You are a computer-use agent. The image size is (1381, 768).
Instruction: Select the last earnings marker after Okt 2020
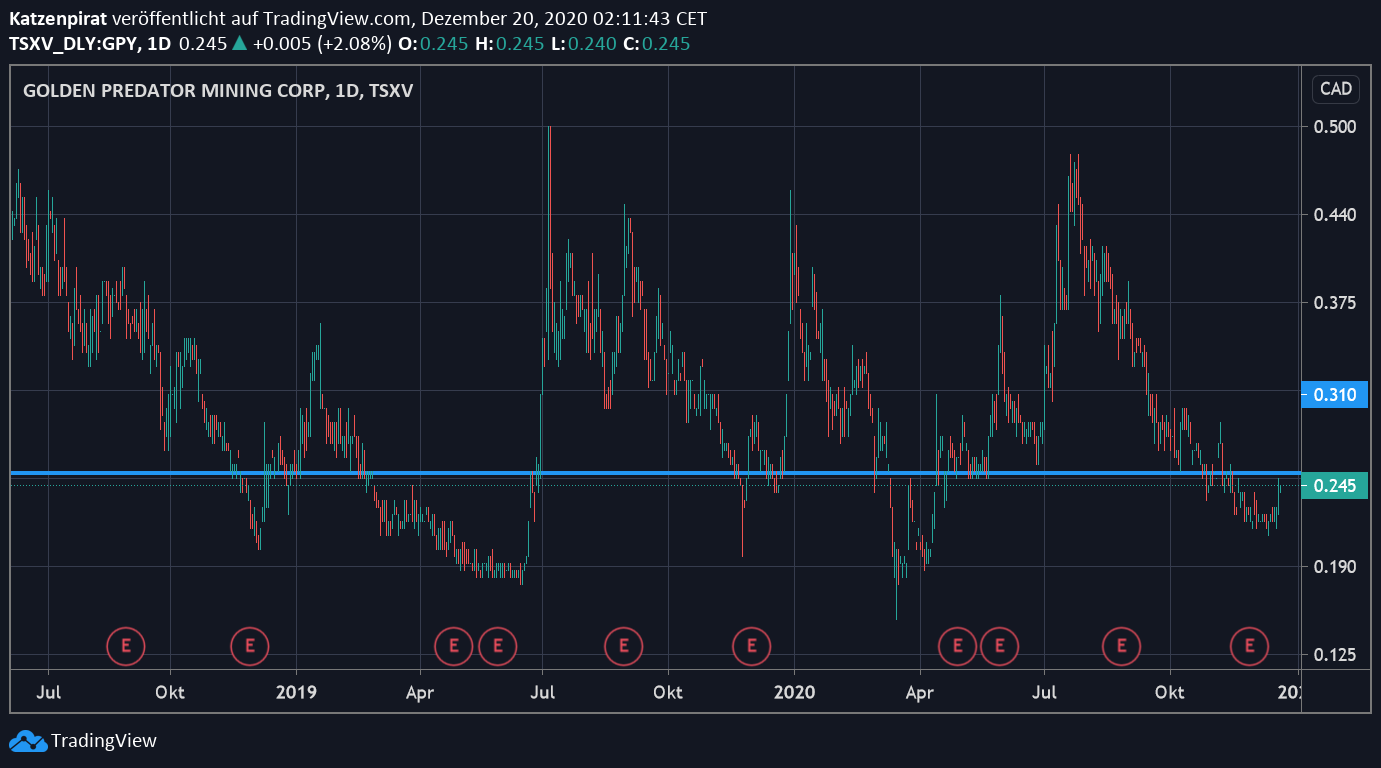coord(1249,646)
